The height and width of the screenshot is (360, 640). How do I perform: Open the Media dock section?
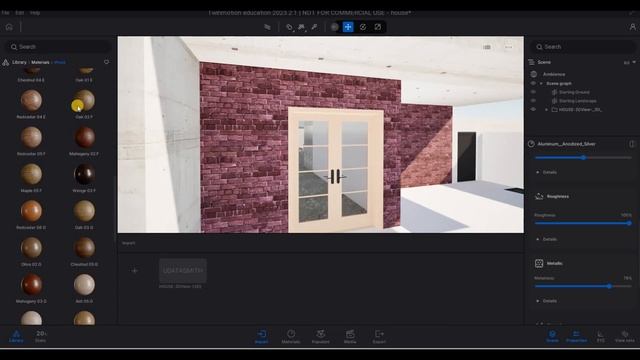point(350,337)
